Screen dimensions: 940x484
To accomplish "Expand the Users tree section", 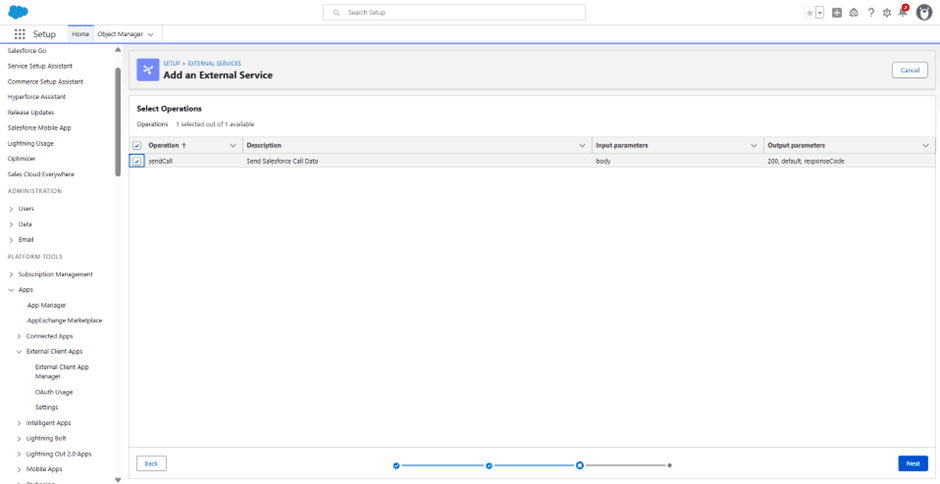I will point(11,209).
